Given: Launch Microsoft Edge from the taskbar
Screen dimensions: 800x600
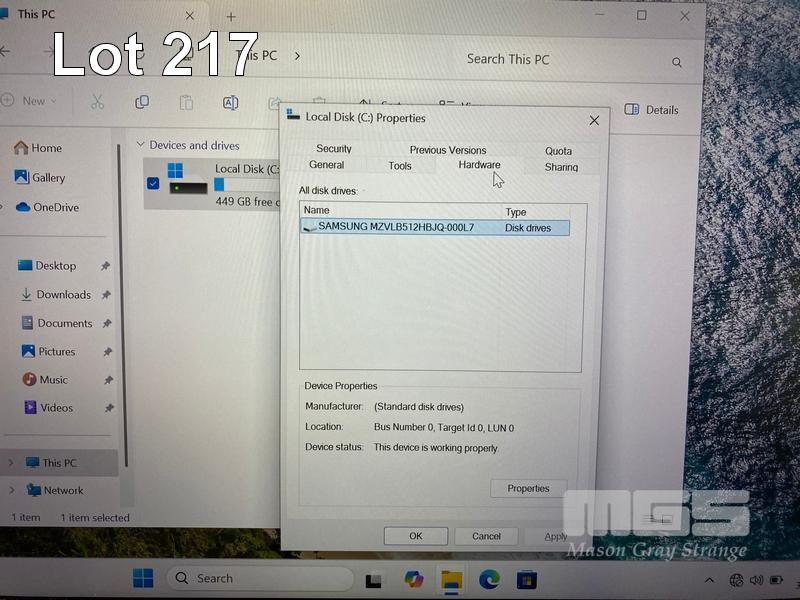Looking at the screenshot, I should [x=489, y=580].
